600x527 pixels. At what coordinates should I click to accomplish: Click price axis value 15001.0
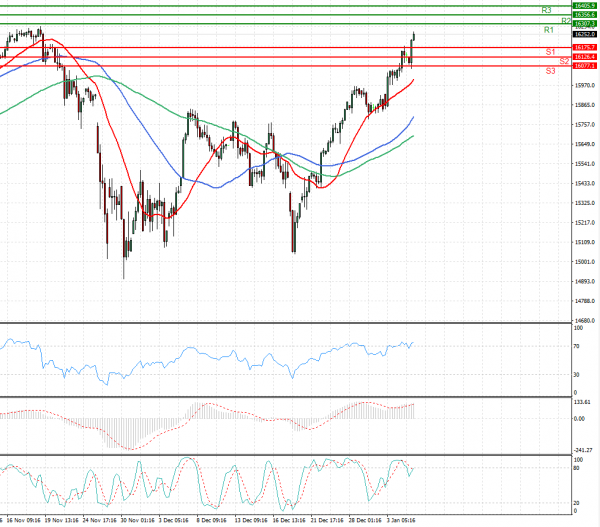[585, 262]
